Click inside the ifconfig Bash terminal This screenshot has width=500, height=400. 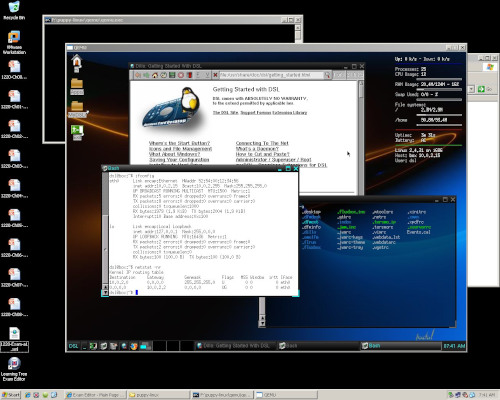pos(203,233)
